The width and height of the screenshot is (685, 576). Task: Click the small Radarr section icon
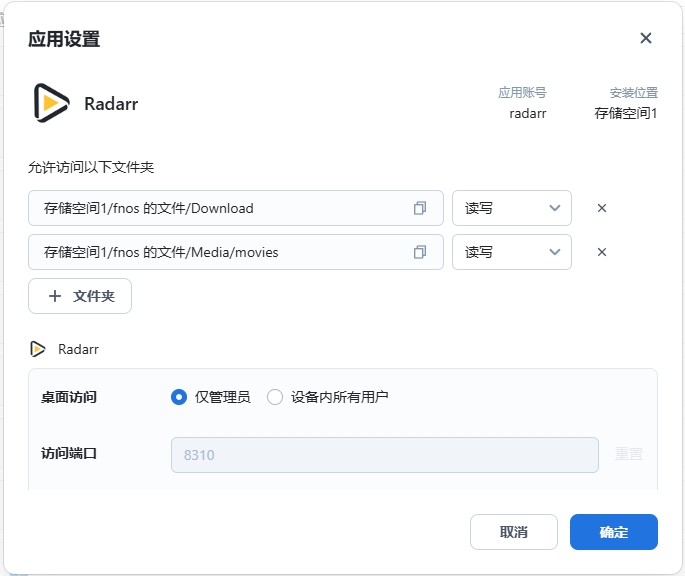click(x=38, y=349)
